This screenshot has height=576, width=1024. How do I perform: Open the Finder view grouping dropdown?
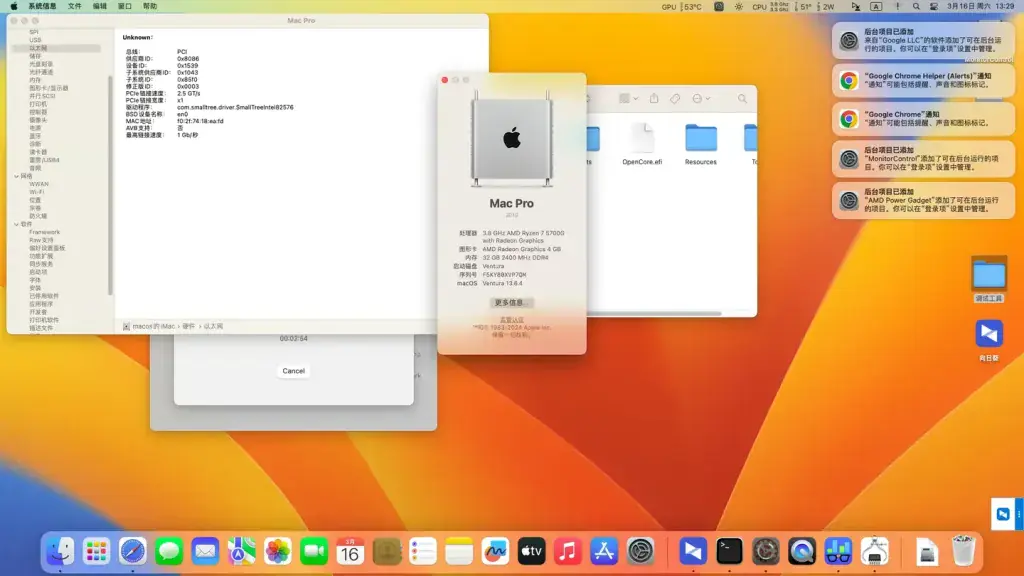coord(628,99)
